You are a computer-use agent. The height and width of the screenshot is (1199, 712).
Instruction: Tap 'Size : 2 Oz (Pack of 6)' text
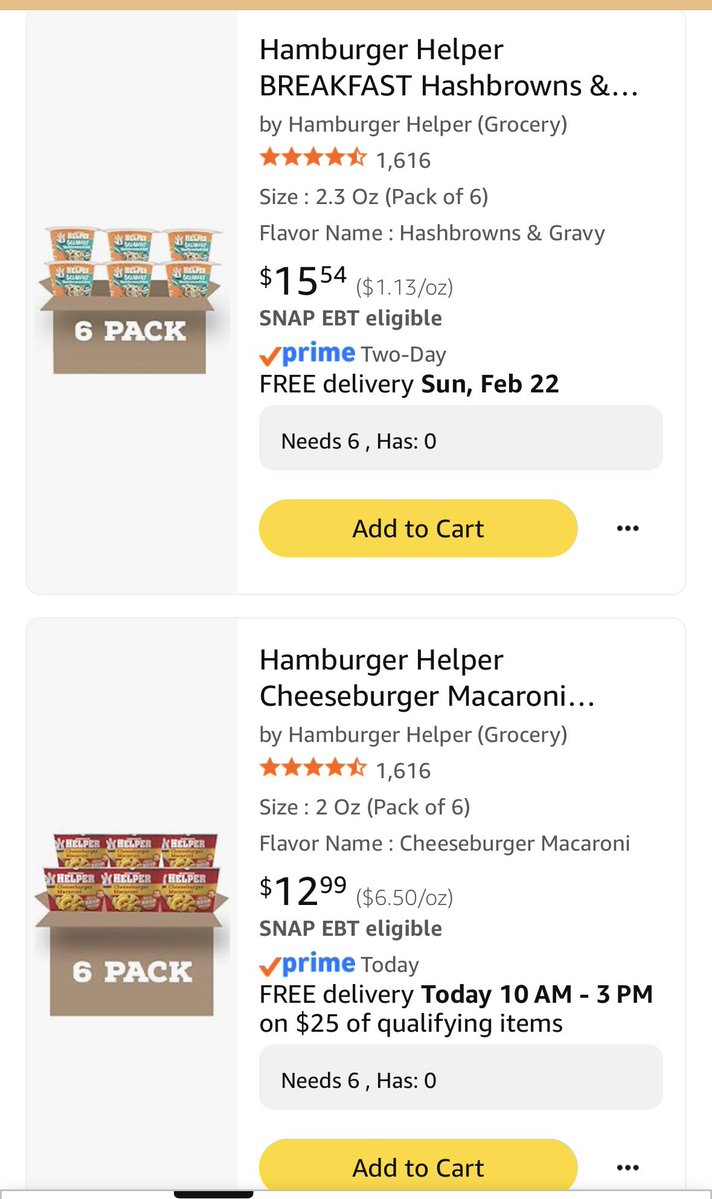(x=364, y=807)
